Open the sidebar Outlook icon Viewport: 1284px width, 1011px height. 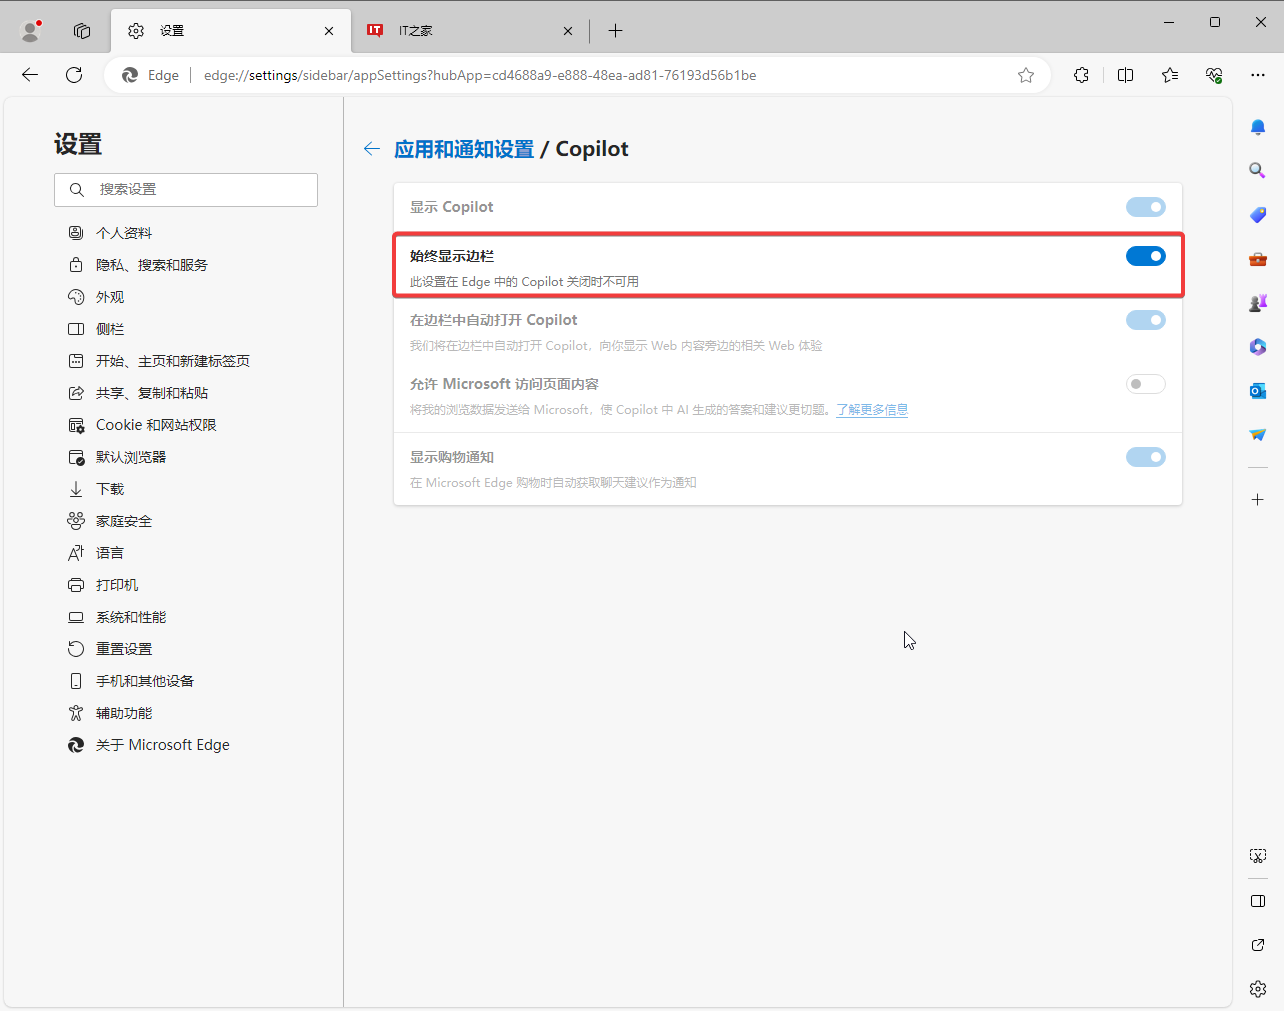click(1258, 391)
